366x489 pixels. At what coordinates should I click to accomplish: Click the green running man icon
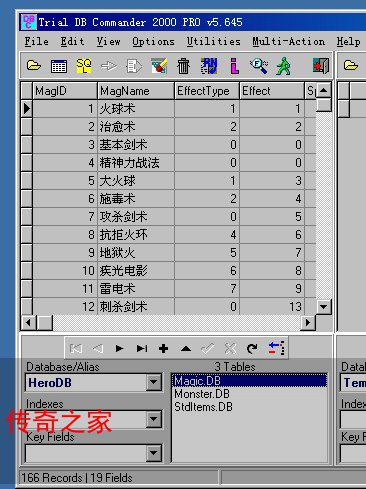coord(283,66)
